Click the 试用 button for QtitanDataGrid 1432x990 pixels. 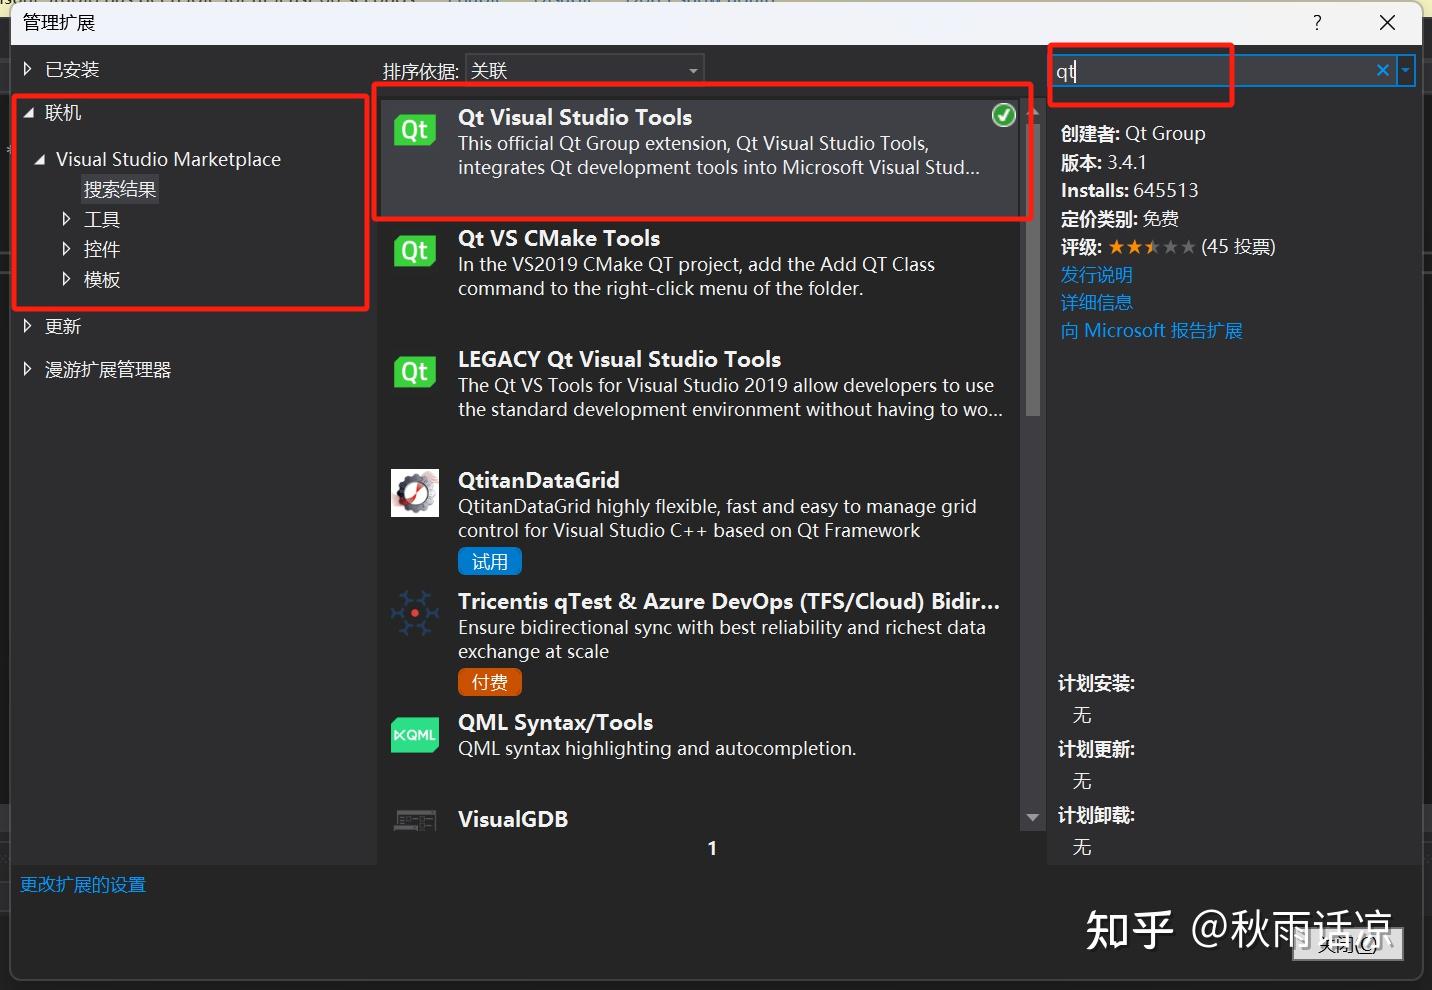[x=489, y=561]
